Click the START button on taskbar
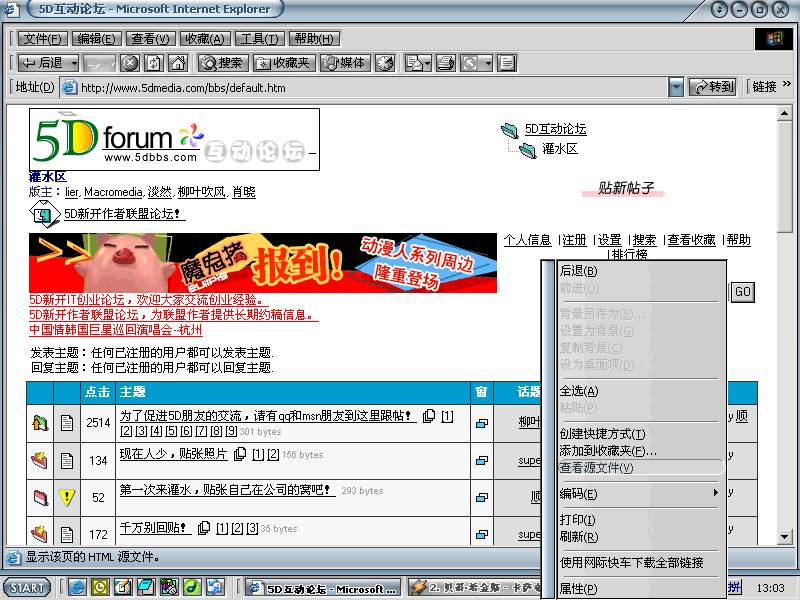800x600 pixels. 28,587
